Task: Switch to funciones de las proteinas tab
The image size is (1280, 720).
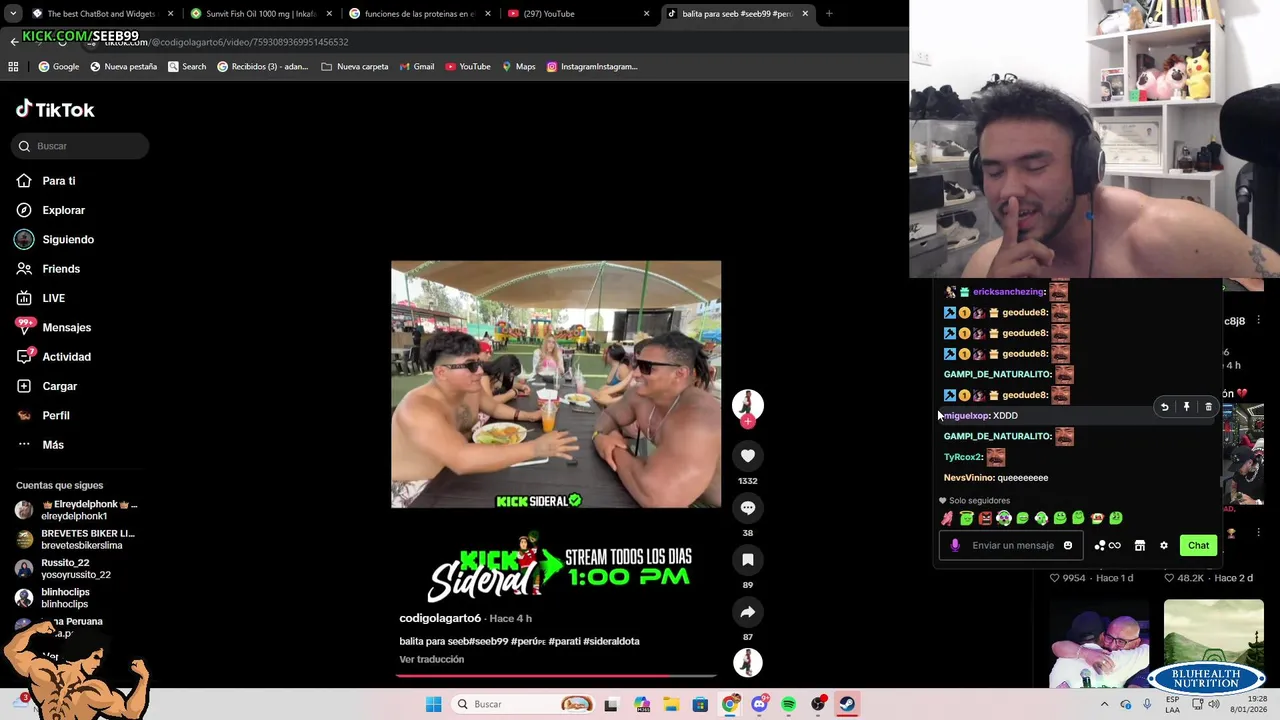Action: [x=418, y=14]
